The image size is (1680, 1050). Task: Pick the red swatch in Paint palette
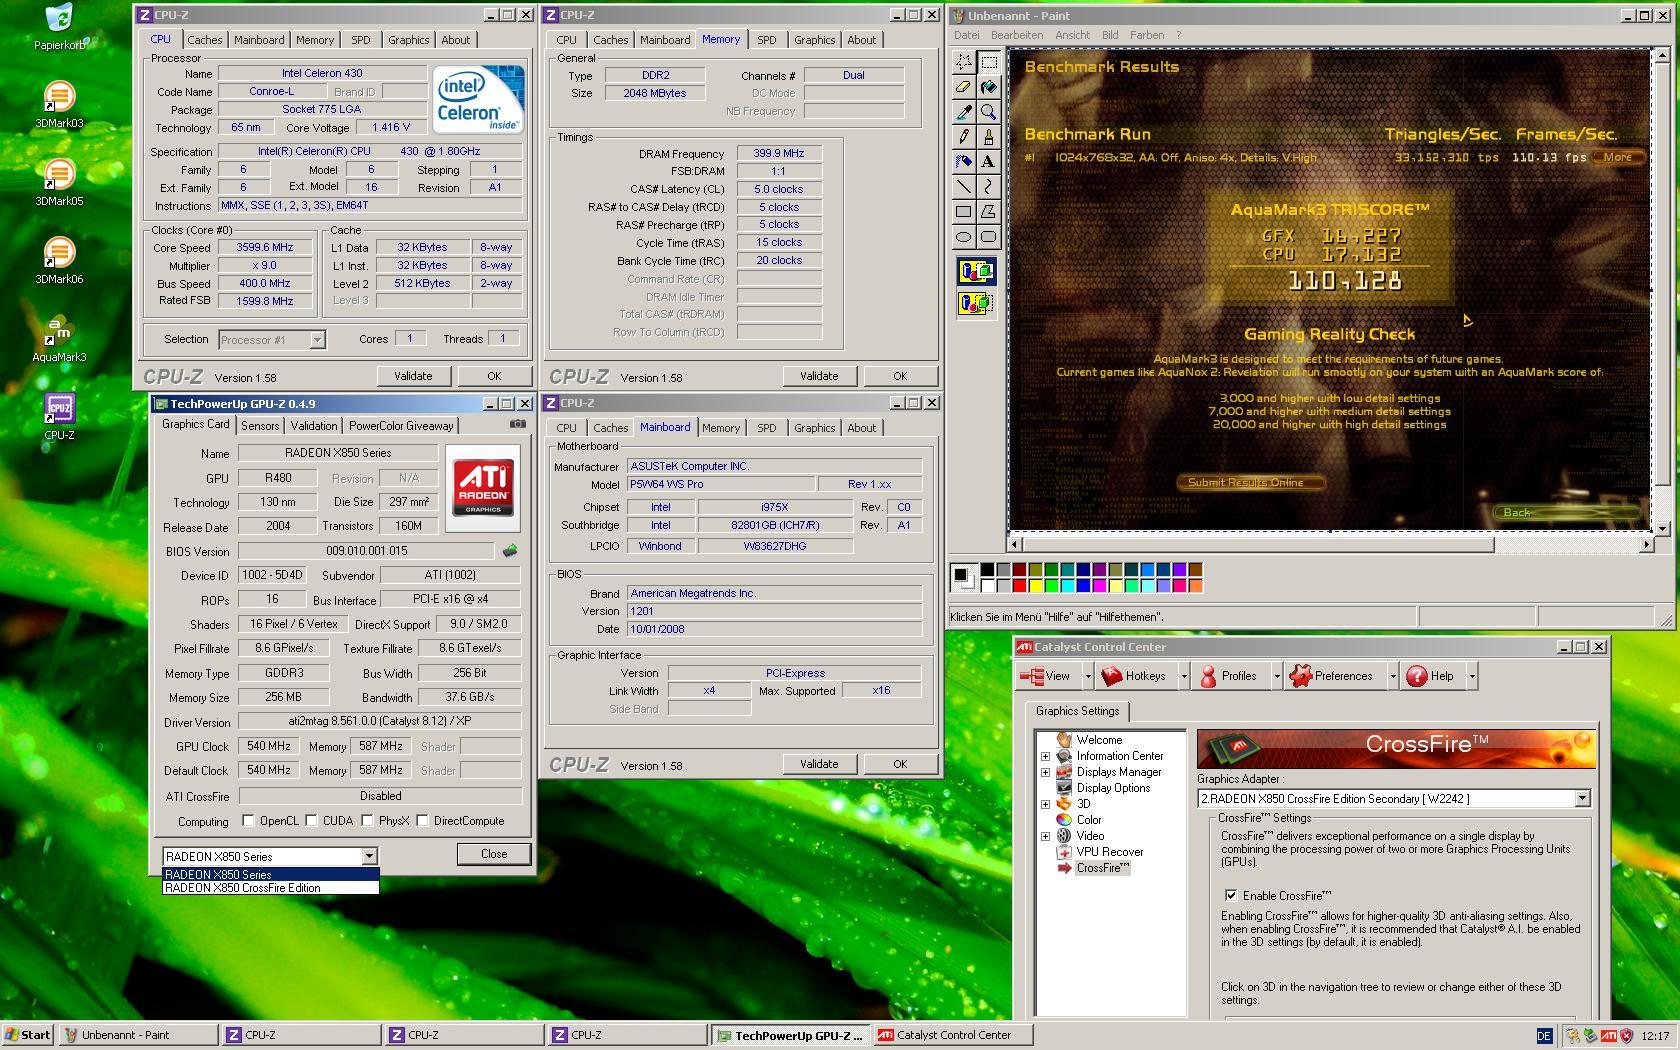coord(1019,585)
